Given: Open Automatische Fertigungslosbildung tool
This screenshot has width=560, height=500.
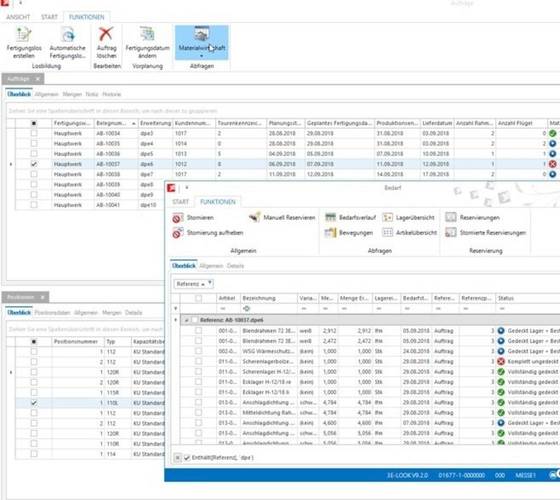Looking at the screenshot, I should [68, 42].
